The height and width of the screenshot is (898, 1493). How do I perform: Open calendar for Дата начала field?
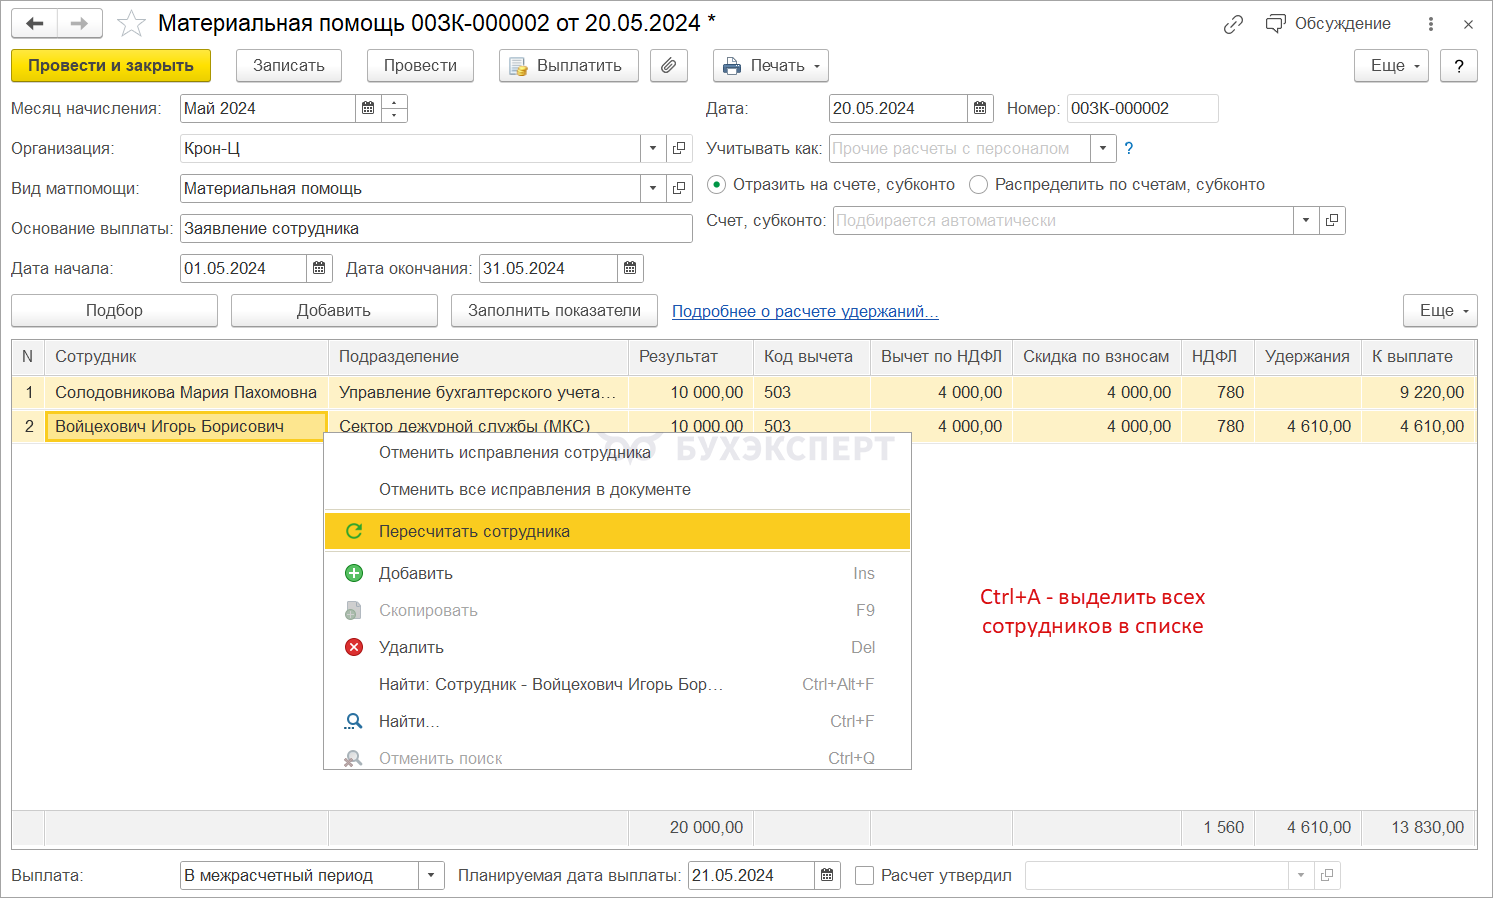[x=319, y=269]
